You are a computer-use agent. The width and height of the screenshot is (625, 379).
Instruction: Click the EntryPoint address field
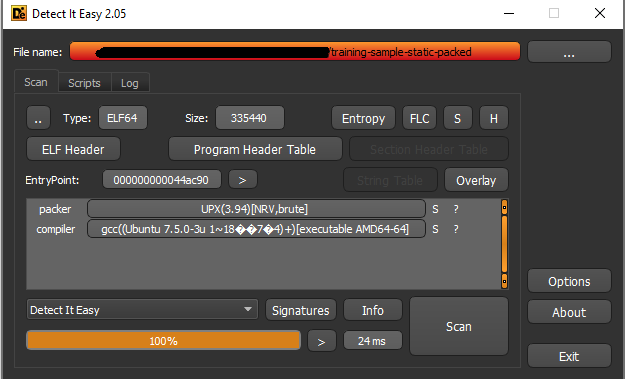coord(161,180)
